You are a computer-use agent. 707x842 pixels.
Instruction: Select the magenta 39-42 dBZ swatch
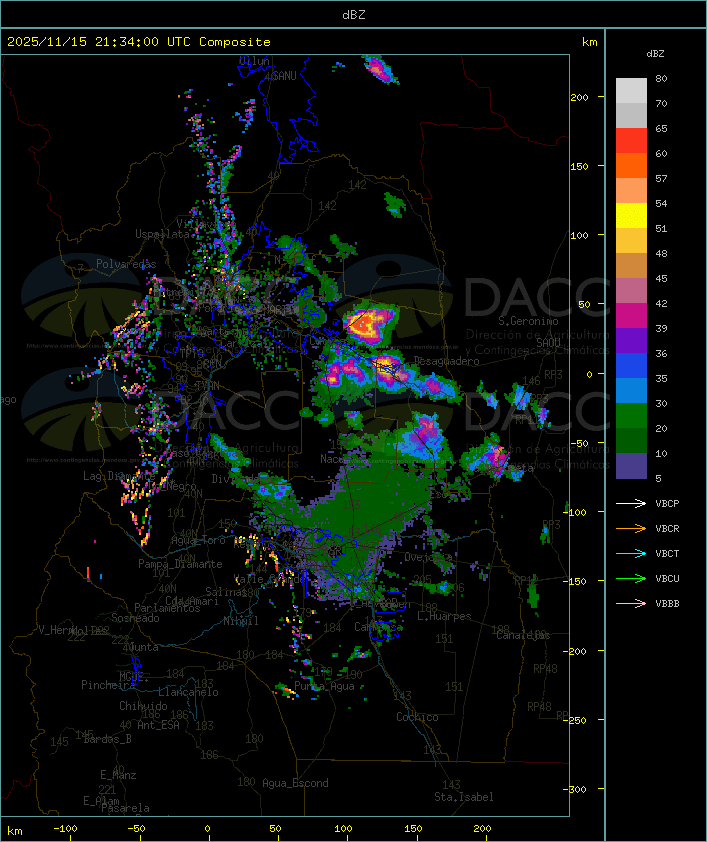click(x=631, y=316)
